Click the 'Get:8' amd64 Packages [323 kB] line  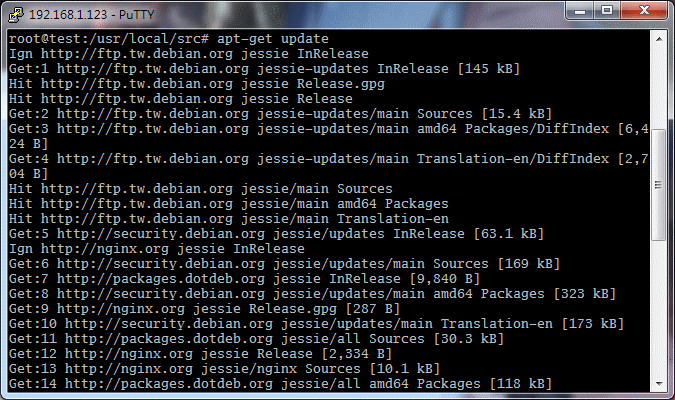[313, 294]
